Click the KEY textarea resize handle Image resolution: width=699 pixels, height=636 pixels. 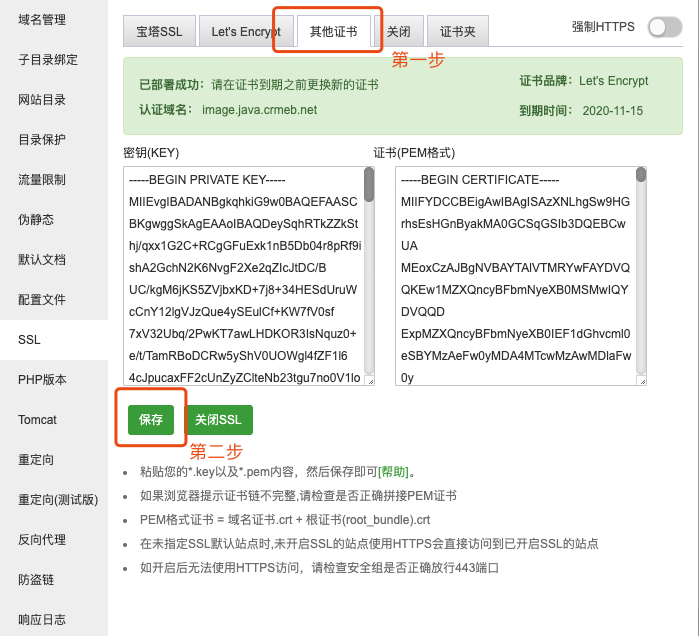370,382
